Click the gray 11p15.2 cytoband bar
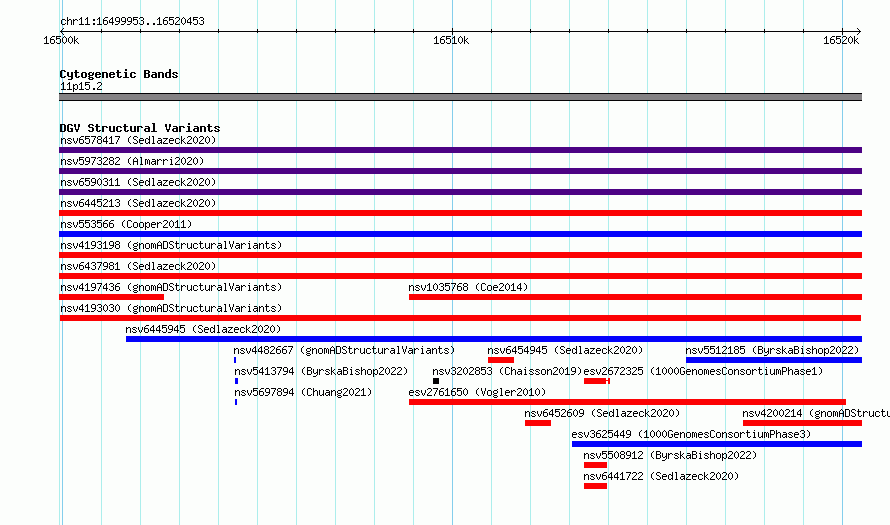Screen dimensions: 890x525 [460, 97]
